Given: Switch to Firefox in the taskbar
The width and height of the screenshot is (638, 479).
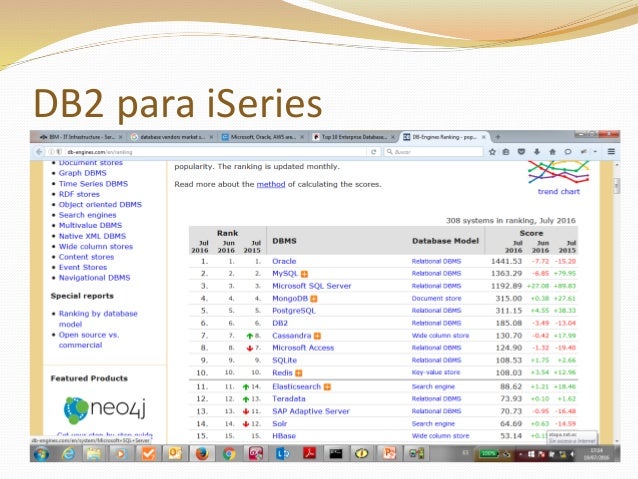Looking at the screenshot, I should tap(202, 453).
